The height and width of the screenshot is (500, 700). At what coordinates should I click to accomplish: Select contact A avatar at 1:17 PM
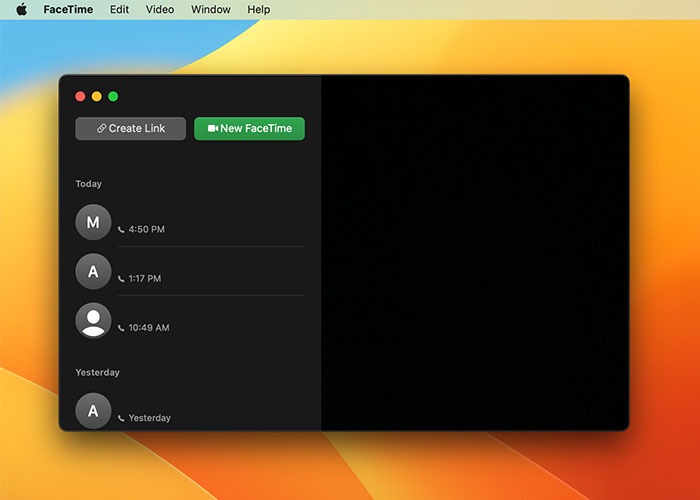(x=93, y=271)
